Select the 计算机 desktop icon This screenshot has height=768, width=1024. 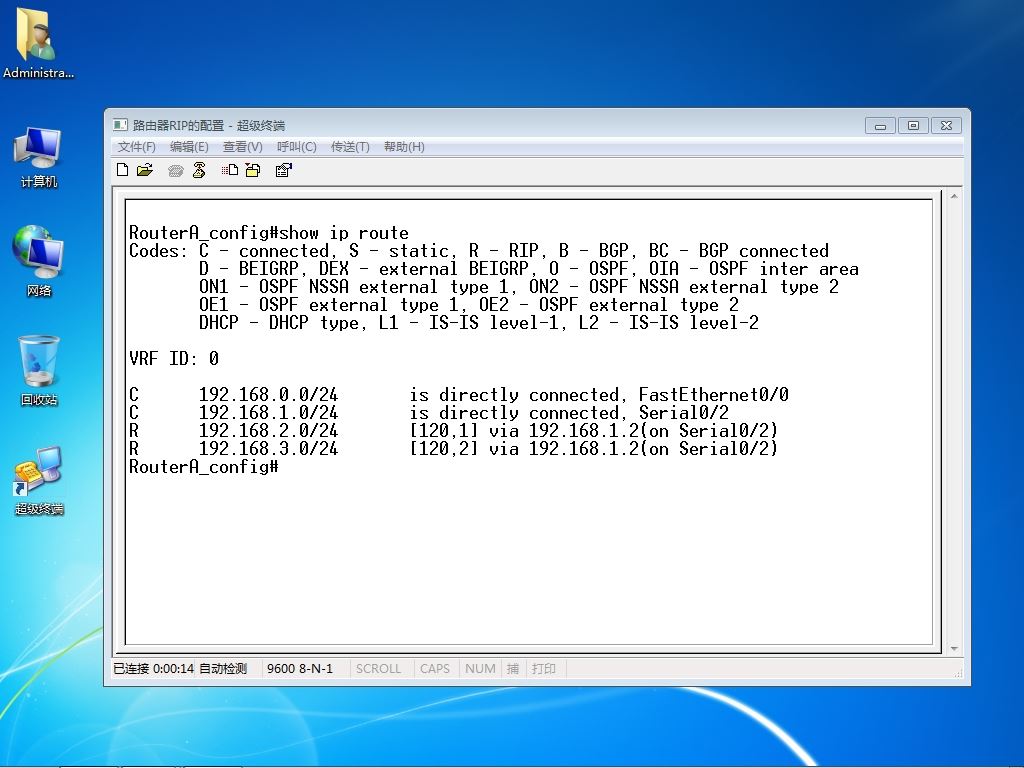[39, 157]
